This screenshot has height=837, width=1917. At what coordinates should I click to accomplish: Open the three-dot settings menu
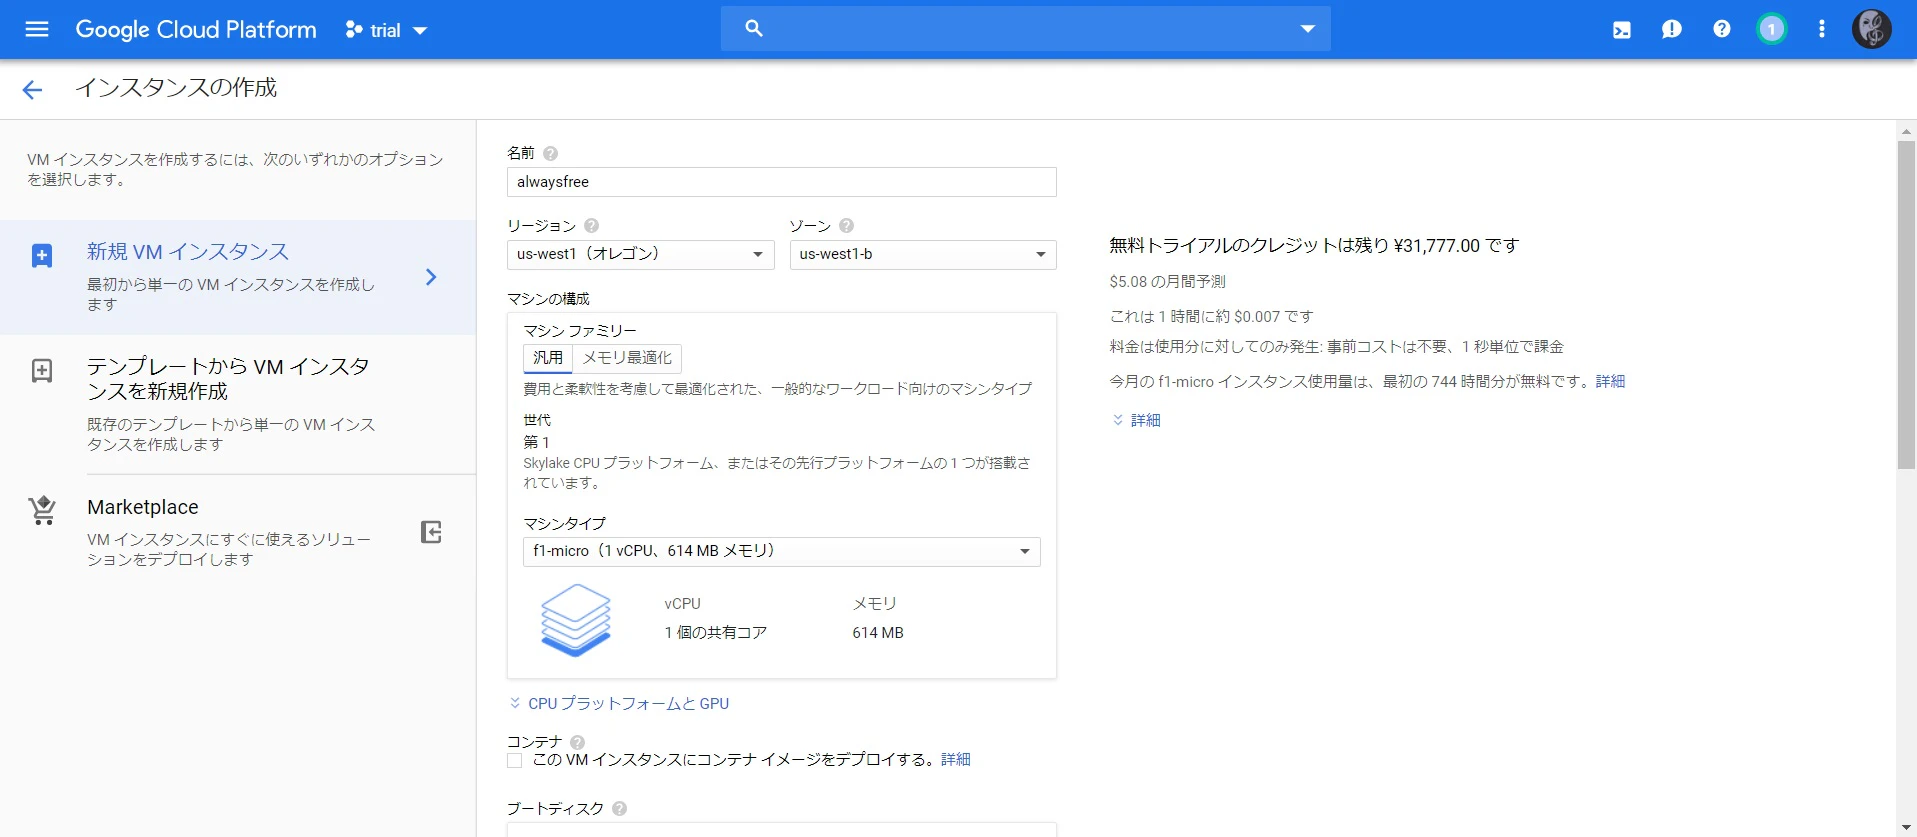coord(1822,29)
